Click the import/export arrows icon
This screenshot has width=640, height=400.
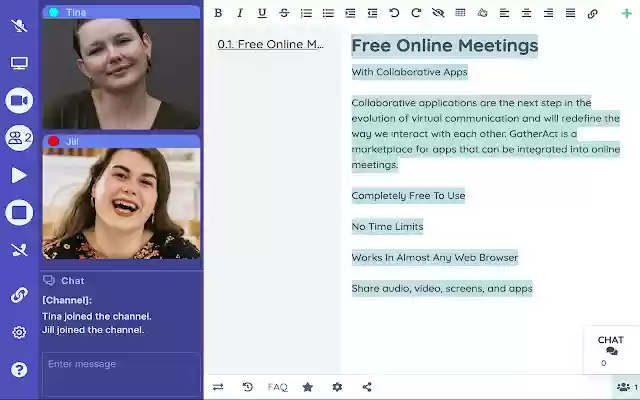pyautogui.click(x=218, y=387)
